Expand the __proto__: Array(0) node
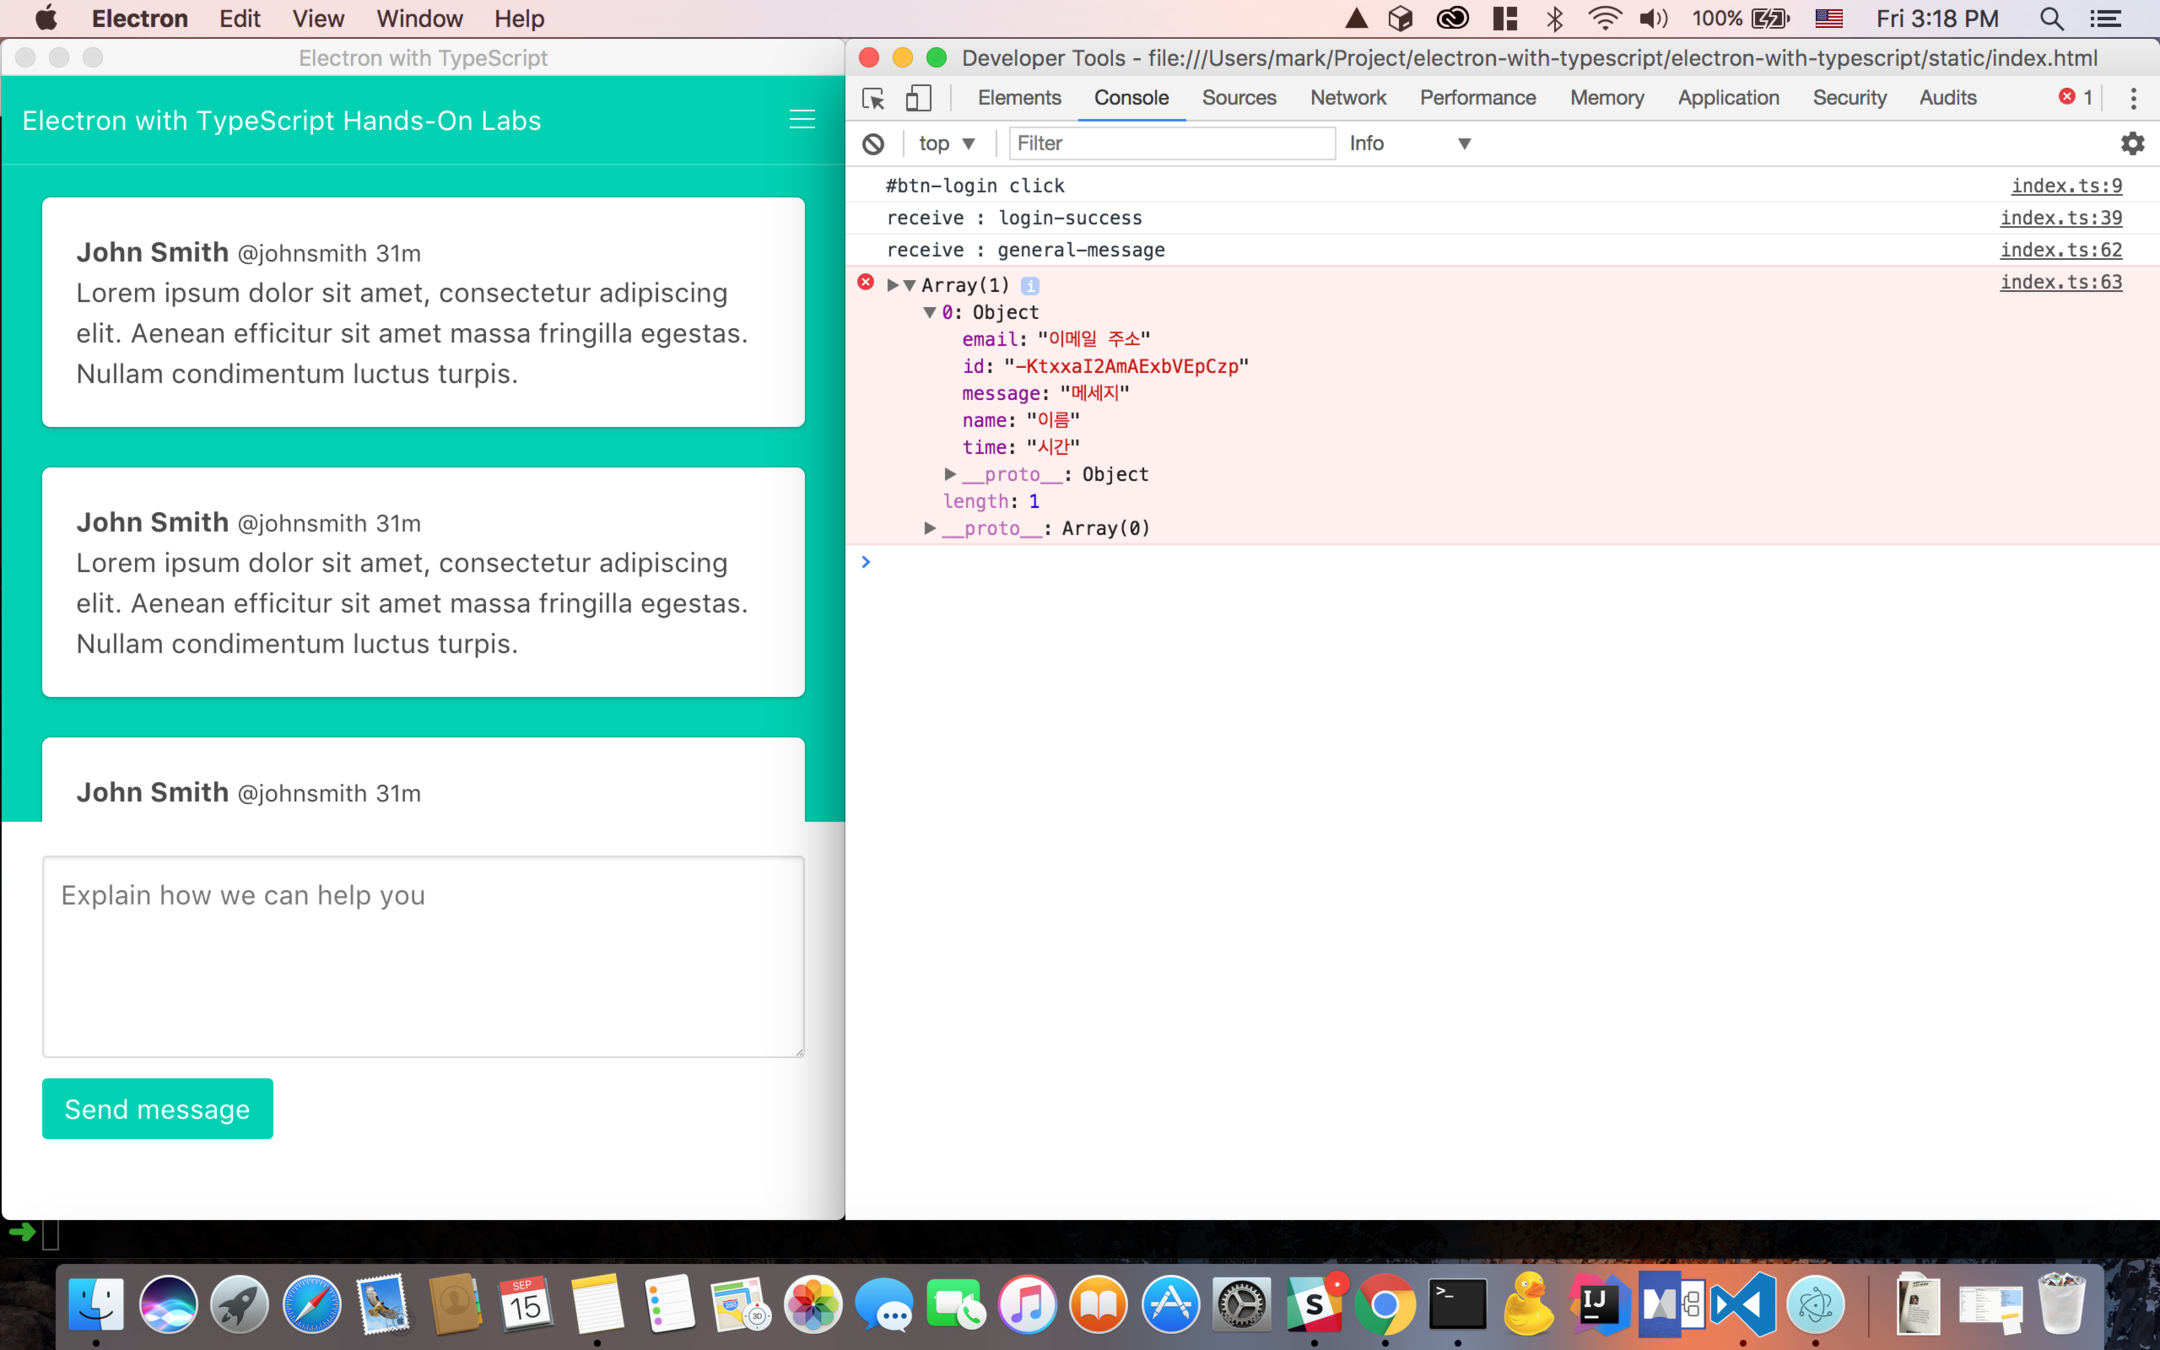 click(929, 528)
